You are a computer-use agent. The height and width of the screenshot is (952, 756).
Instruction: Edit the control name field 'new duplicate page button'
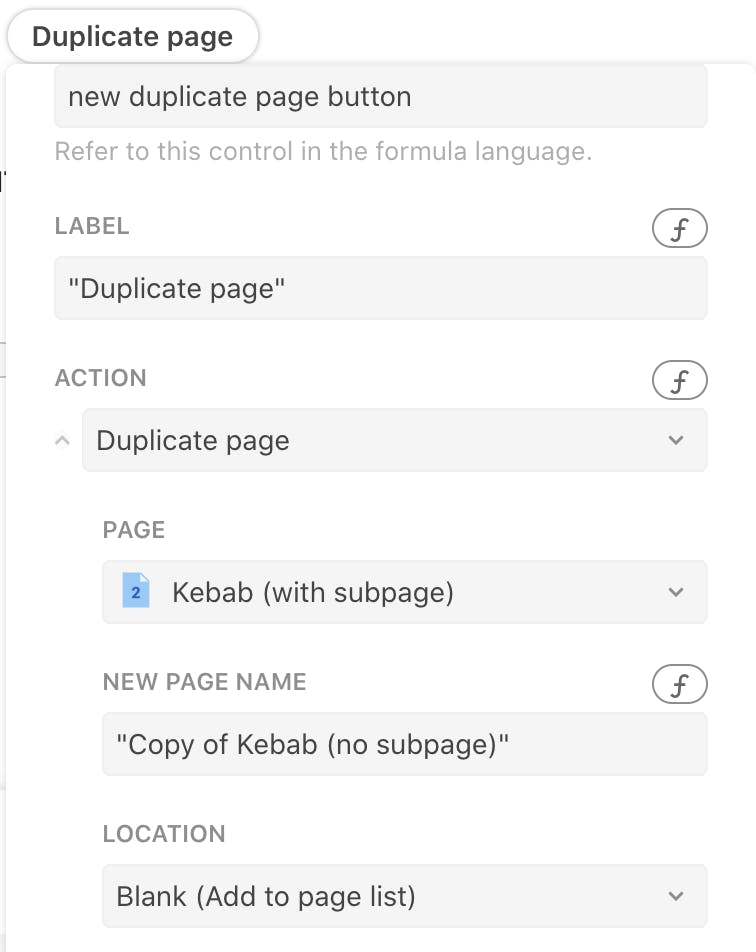[x=381, y=97]
